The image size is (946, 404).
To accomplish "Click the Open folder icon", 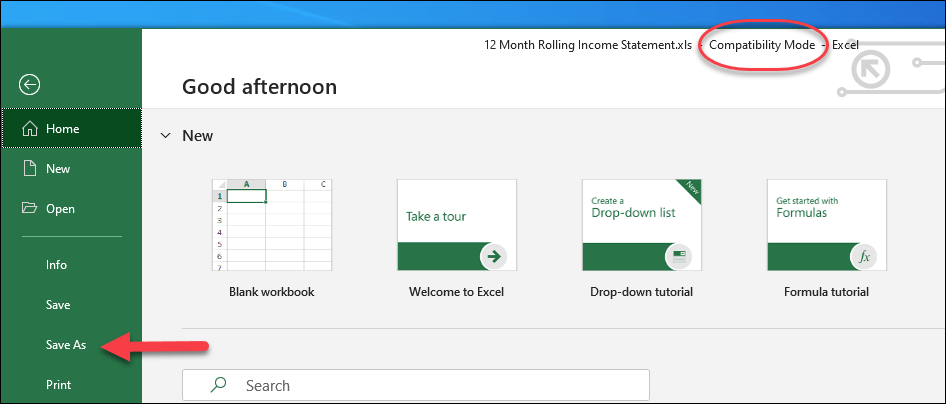I will coord(30,209).
